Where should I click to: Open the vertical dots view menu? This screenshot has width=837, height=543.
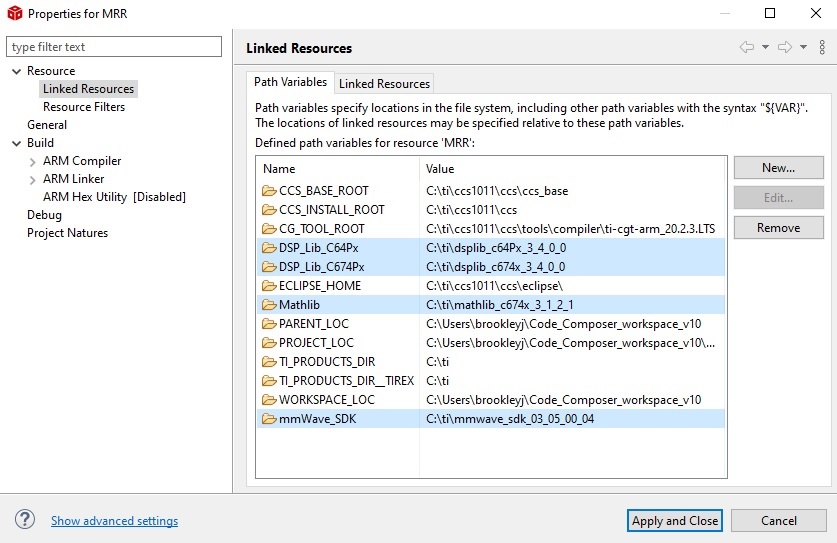(x=822, y=48)
